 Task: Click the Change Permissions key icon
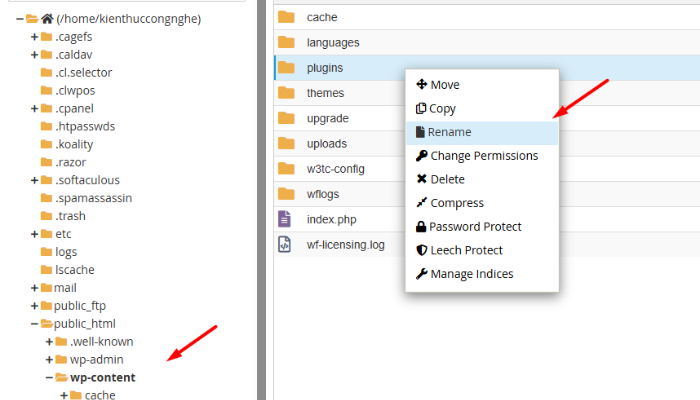pos(421,155)
